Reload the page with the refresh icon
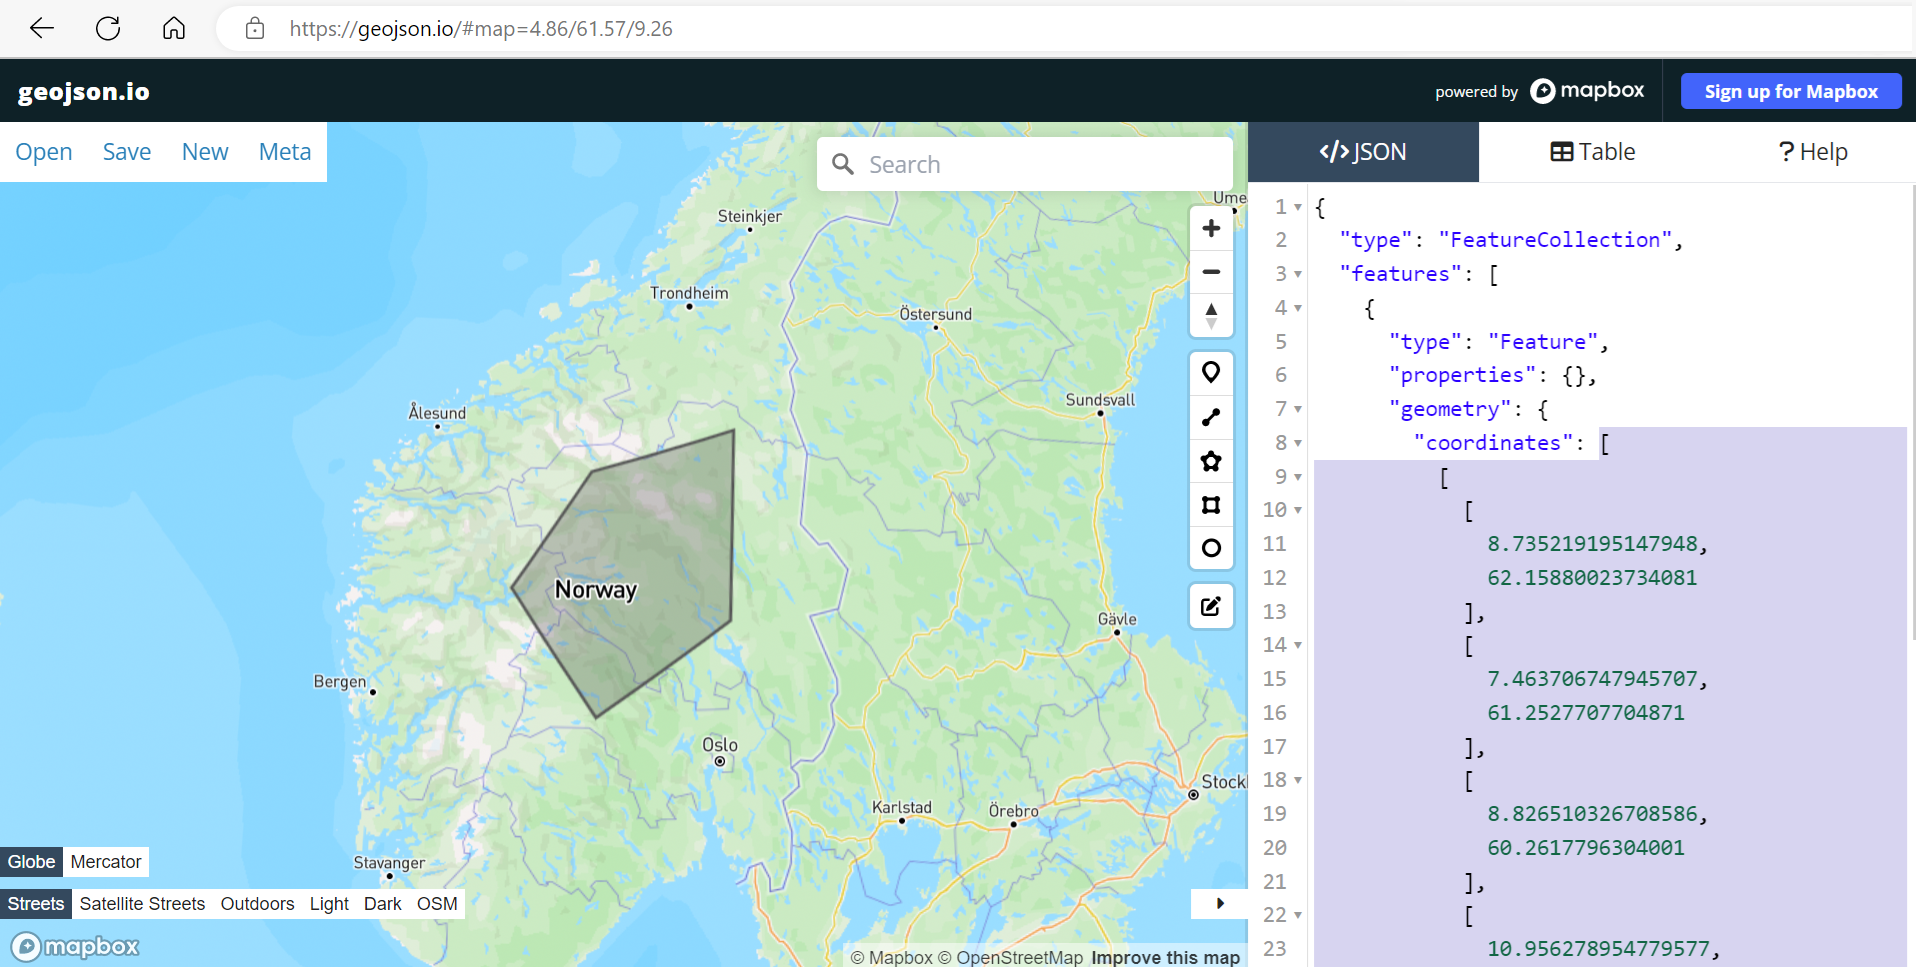The height and width of the screenshot is (967, 1916). [x=108, y=28]
